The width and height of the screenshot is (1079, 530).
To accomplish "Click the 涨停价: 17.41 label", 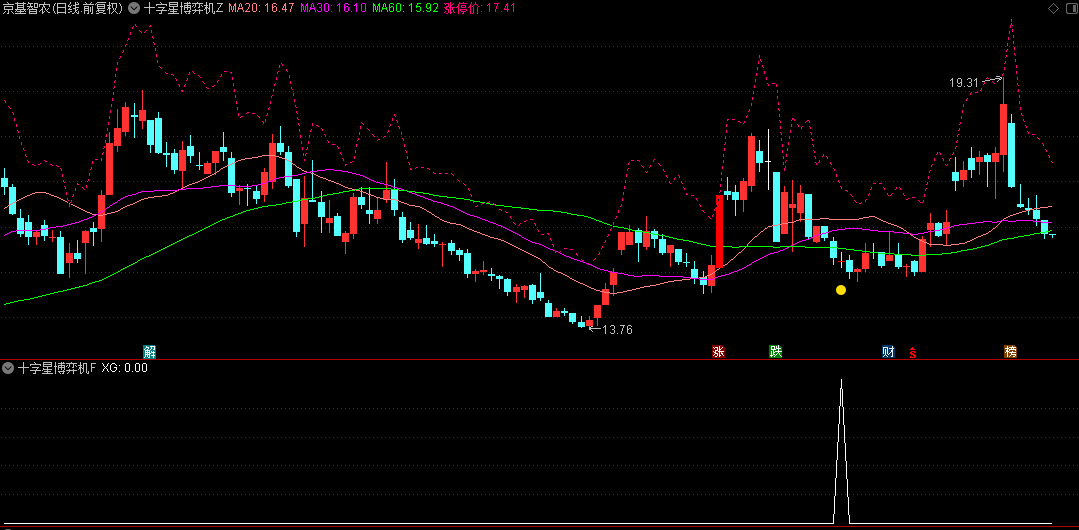I will tap(479, 8).
